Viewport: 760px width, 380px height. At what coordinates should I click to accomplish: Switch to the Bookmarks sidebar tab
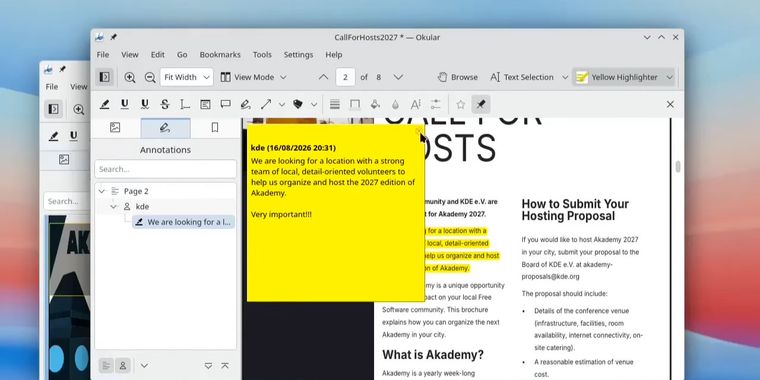coord(215,127)
